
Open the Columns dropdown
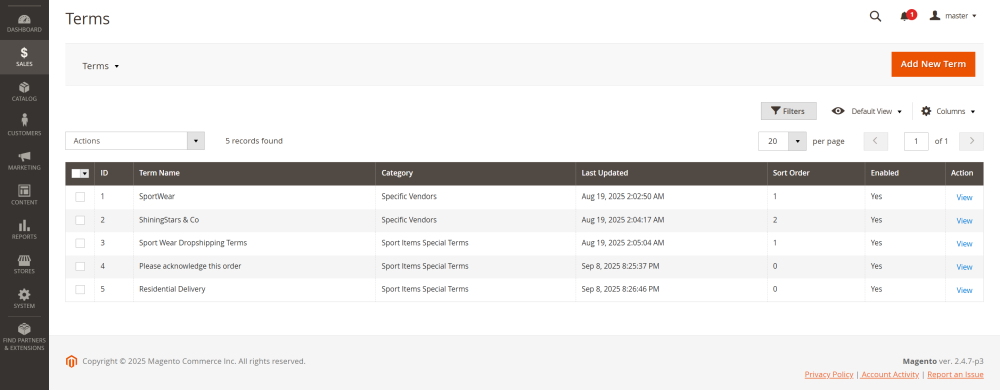coord(948,111)
